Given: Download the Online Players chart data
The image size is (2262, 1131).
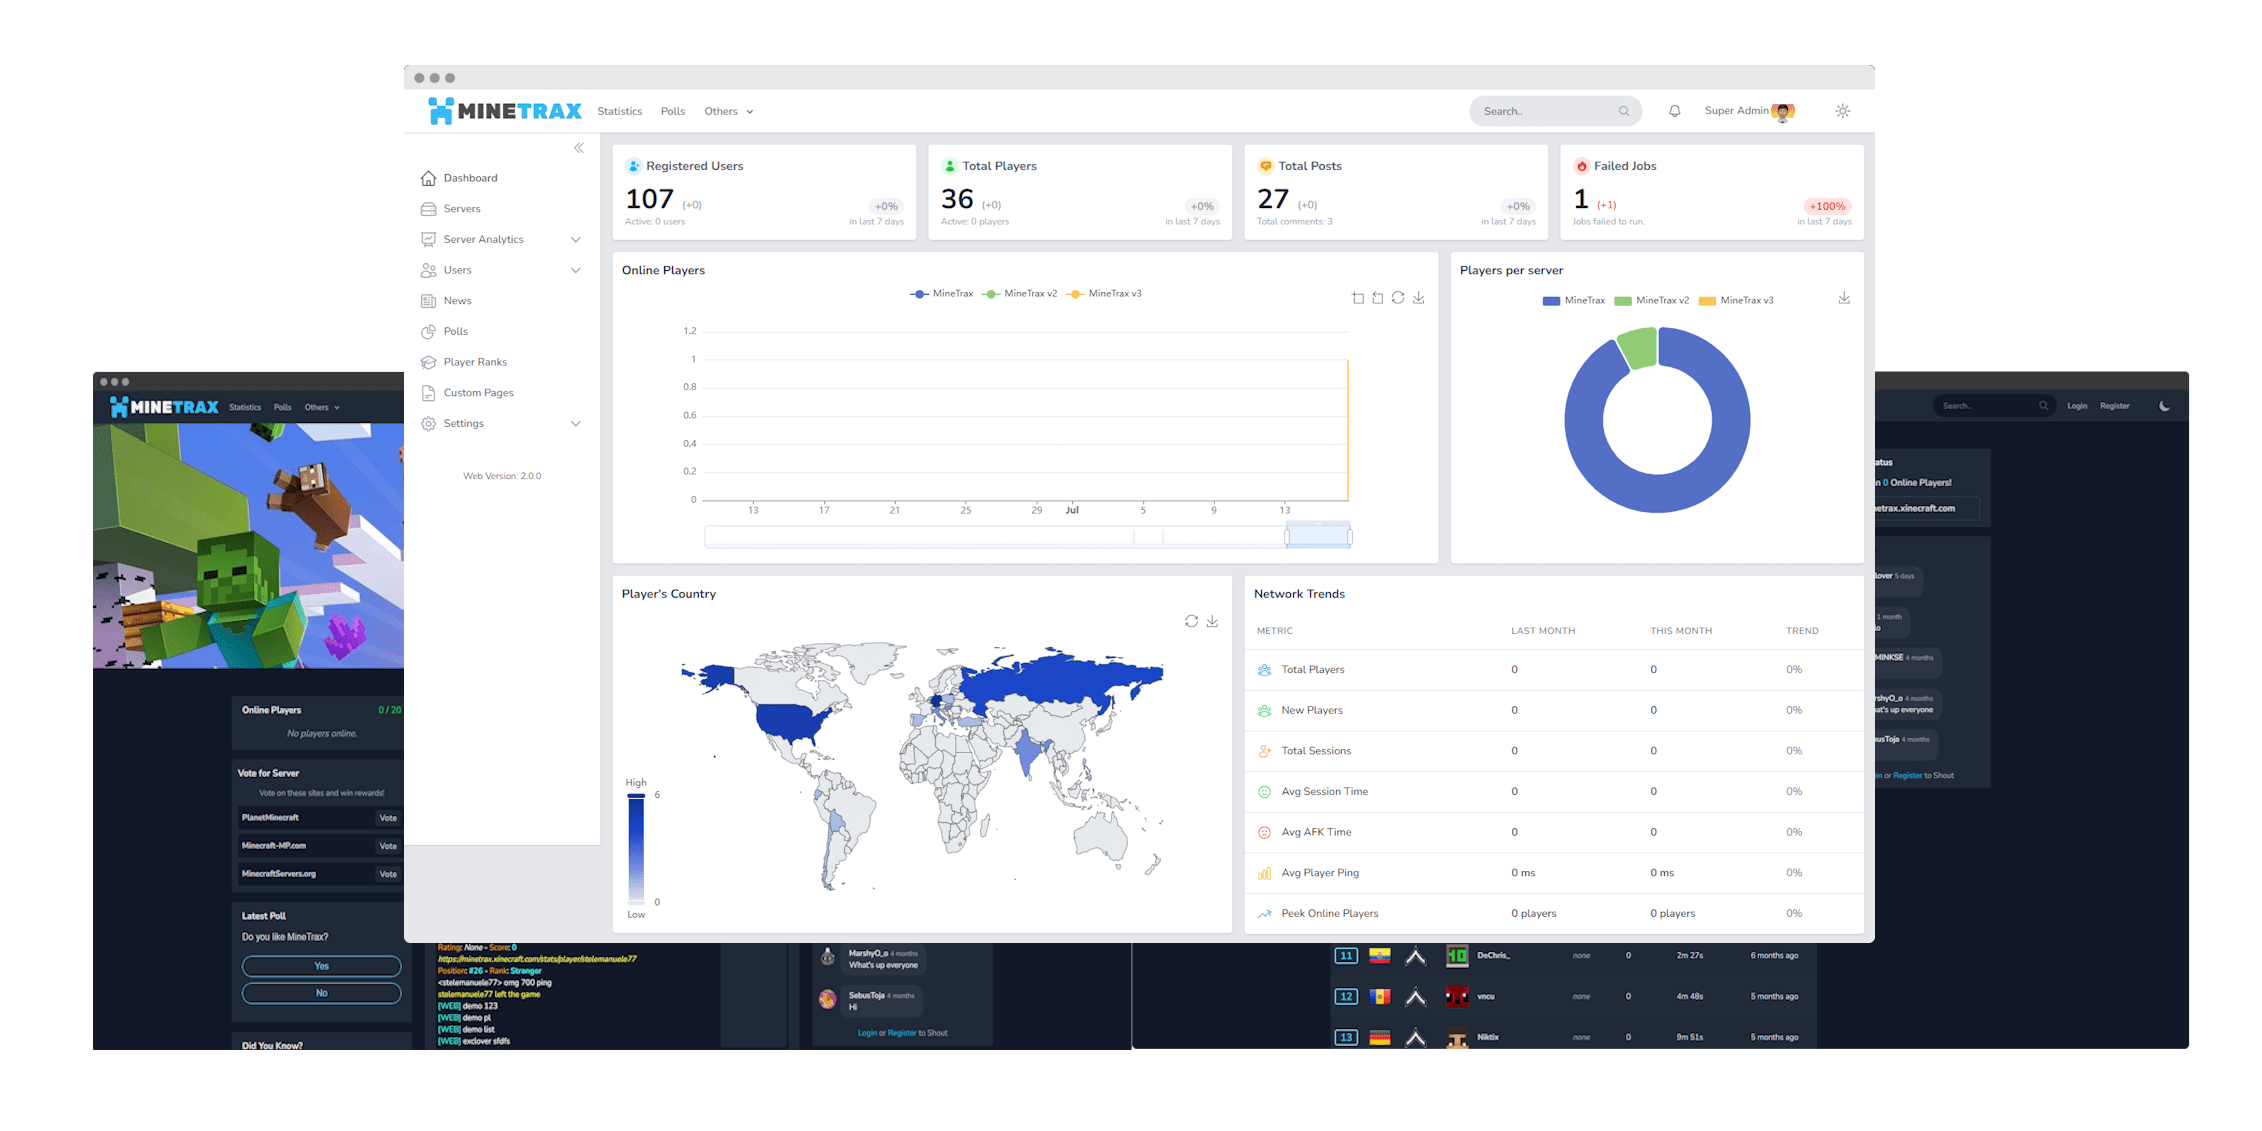Looking at the screenshot, I should click(1418, 297).
